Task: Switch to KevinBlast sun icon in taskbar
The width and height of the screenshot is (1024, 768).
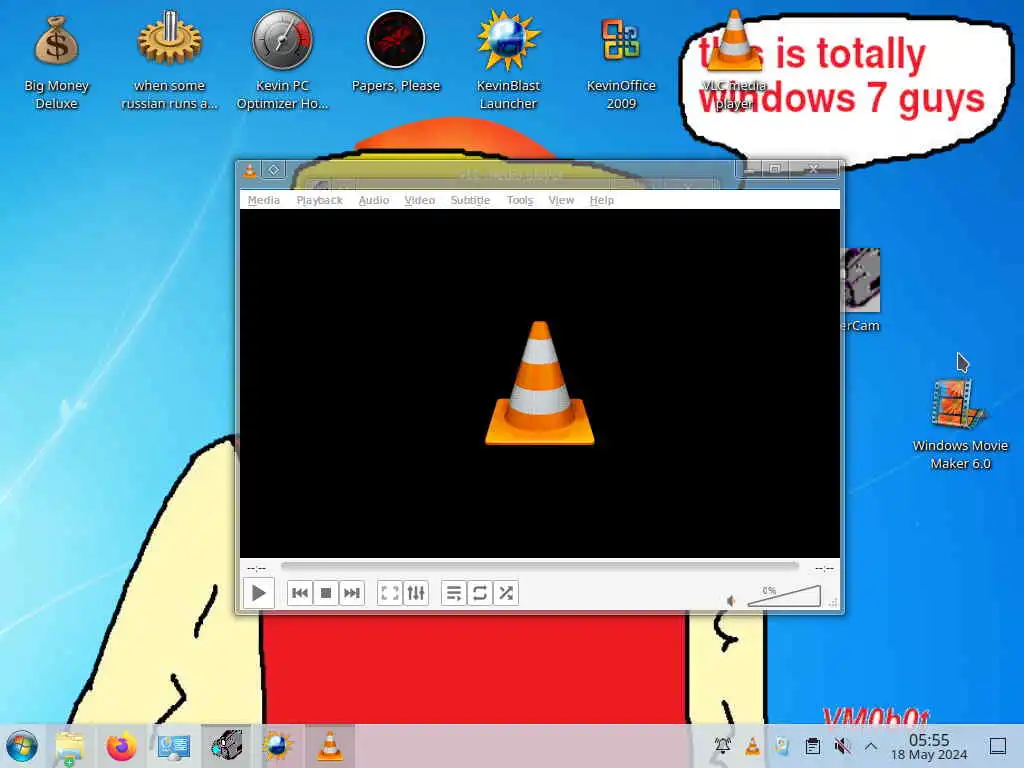Action: 278,746
